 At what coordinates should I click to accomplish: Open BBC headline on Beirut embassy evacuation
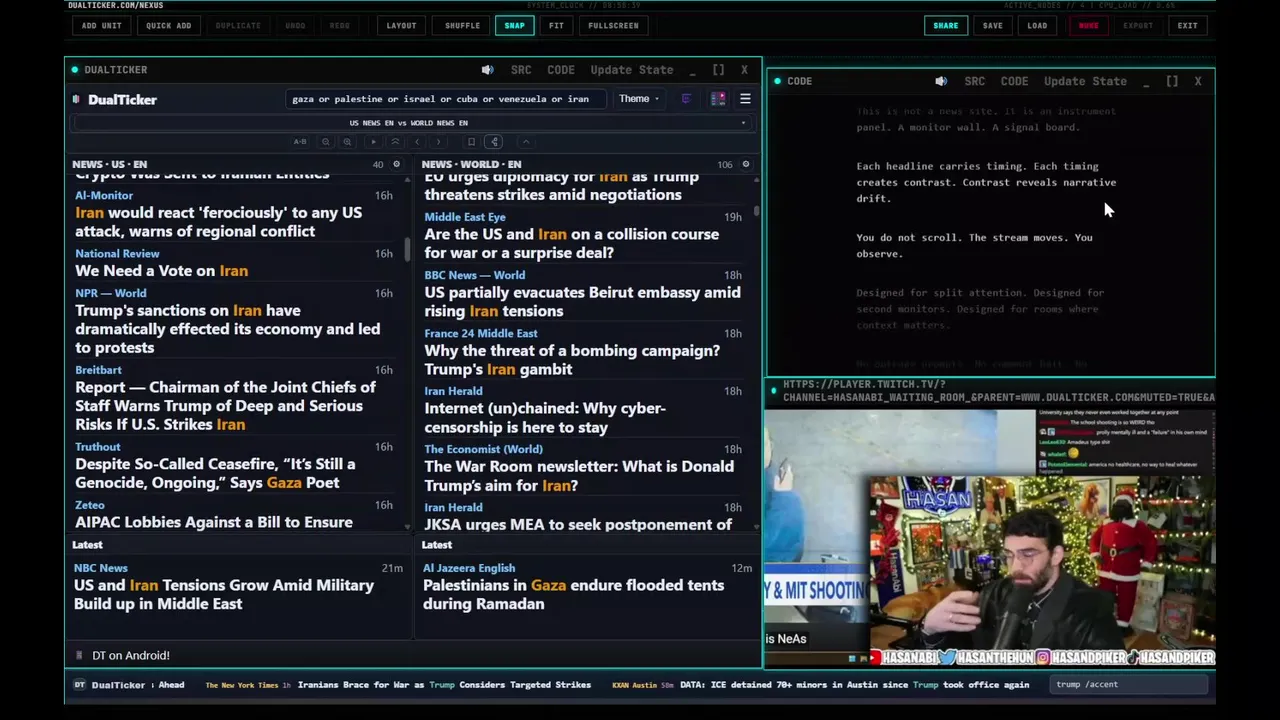click(x=583, y=301)
